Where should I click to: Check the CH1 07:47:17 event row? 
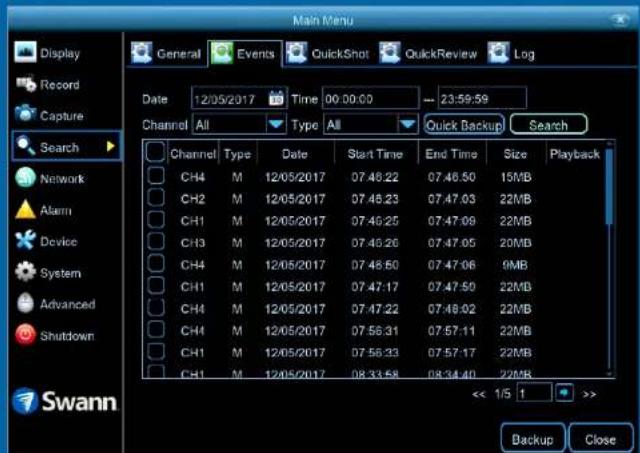156,286
